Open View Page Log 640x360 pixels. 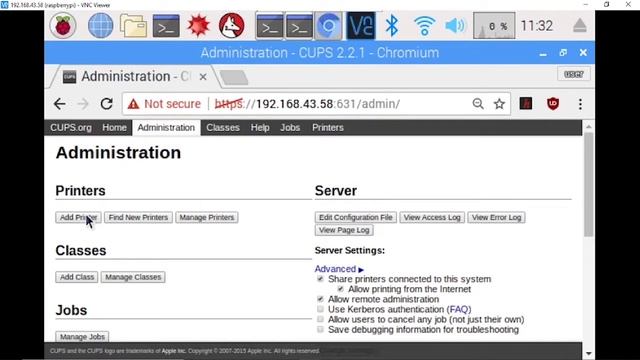click(344, 230)
